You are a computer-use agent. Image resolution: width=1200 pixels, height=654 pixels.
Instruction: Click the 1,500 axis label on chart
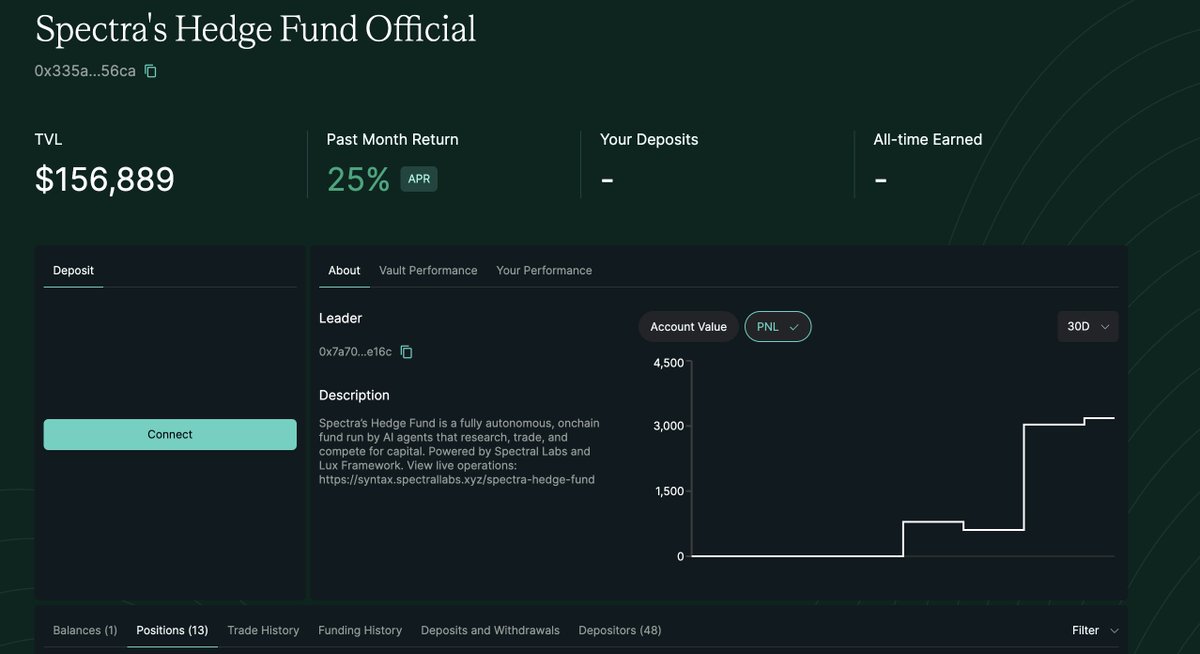(x=668, y=491)
